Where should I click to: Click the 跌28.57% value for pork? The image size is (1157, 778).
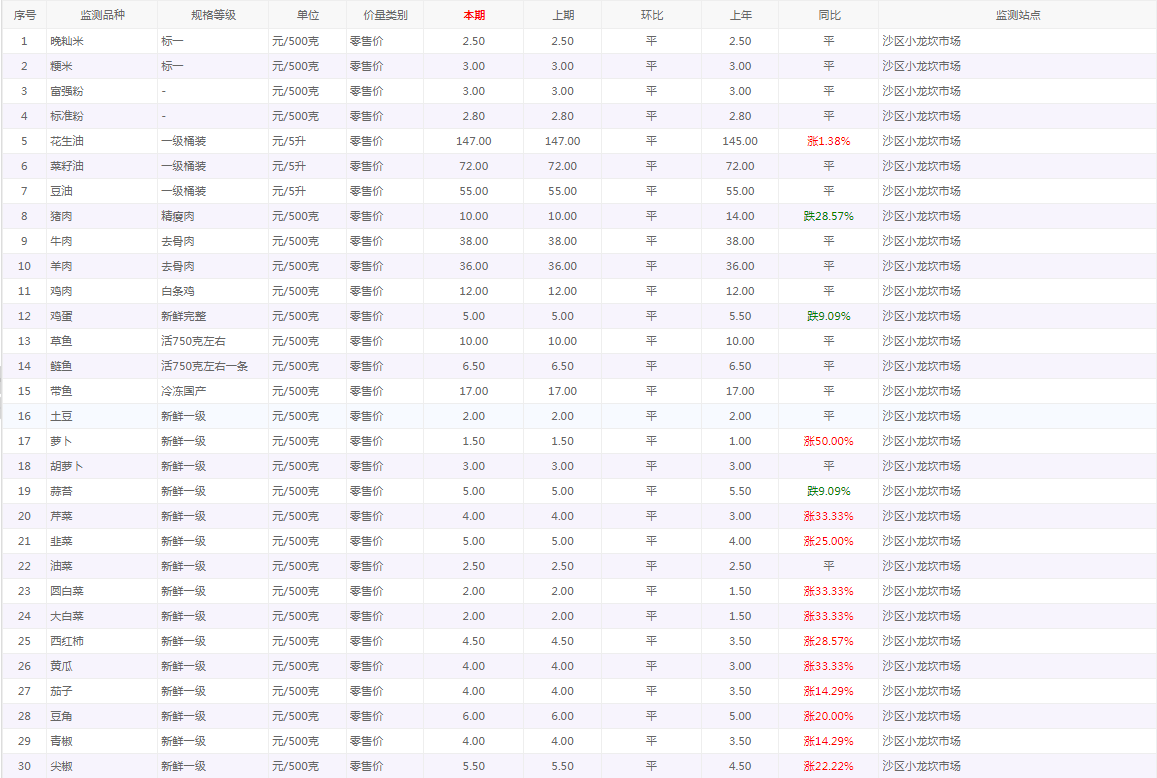[828, 216]
